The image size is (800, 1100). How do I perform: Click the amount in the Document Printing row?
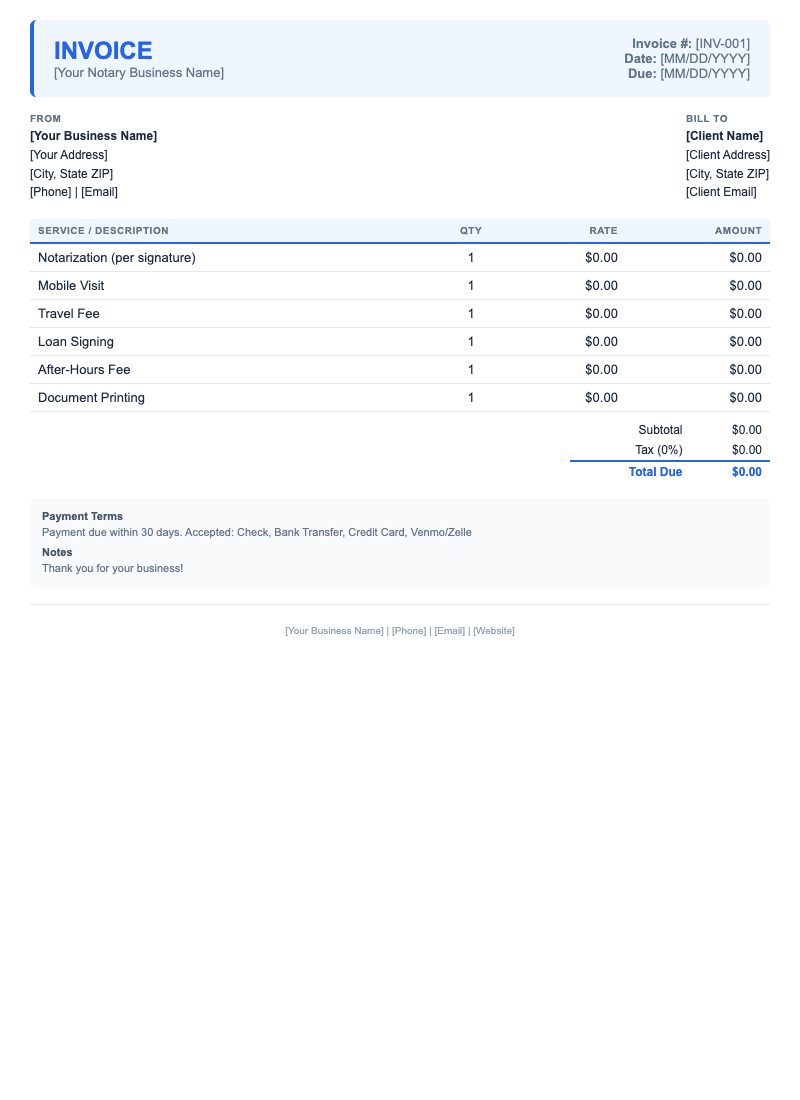(x=745, y=398)
